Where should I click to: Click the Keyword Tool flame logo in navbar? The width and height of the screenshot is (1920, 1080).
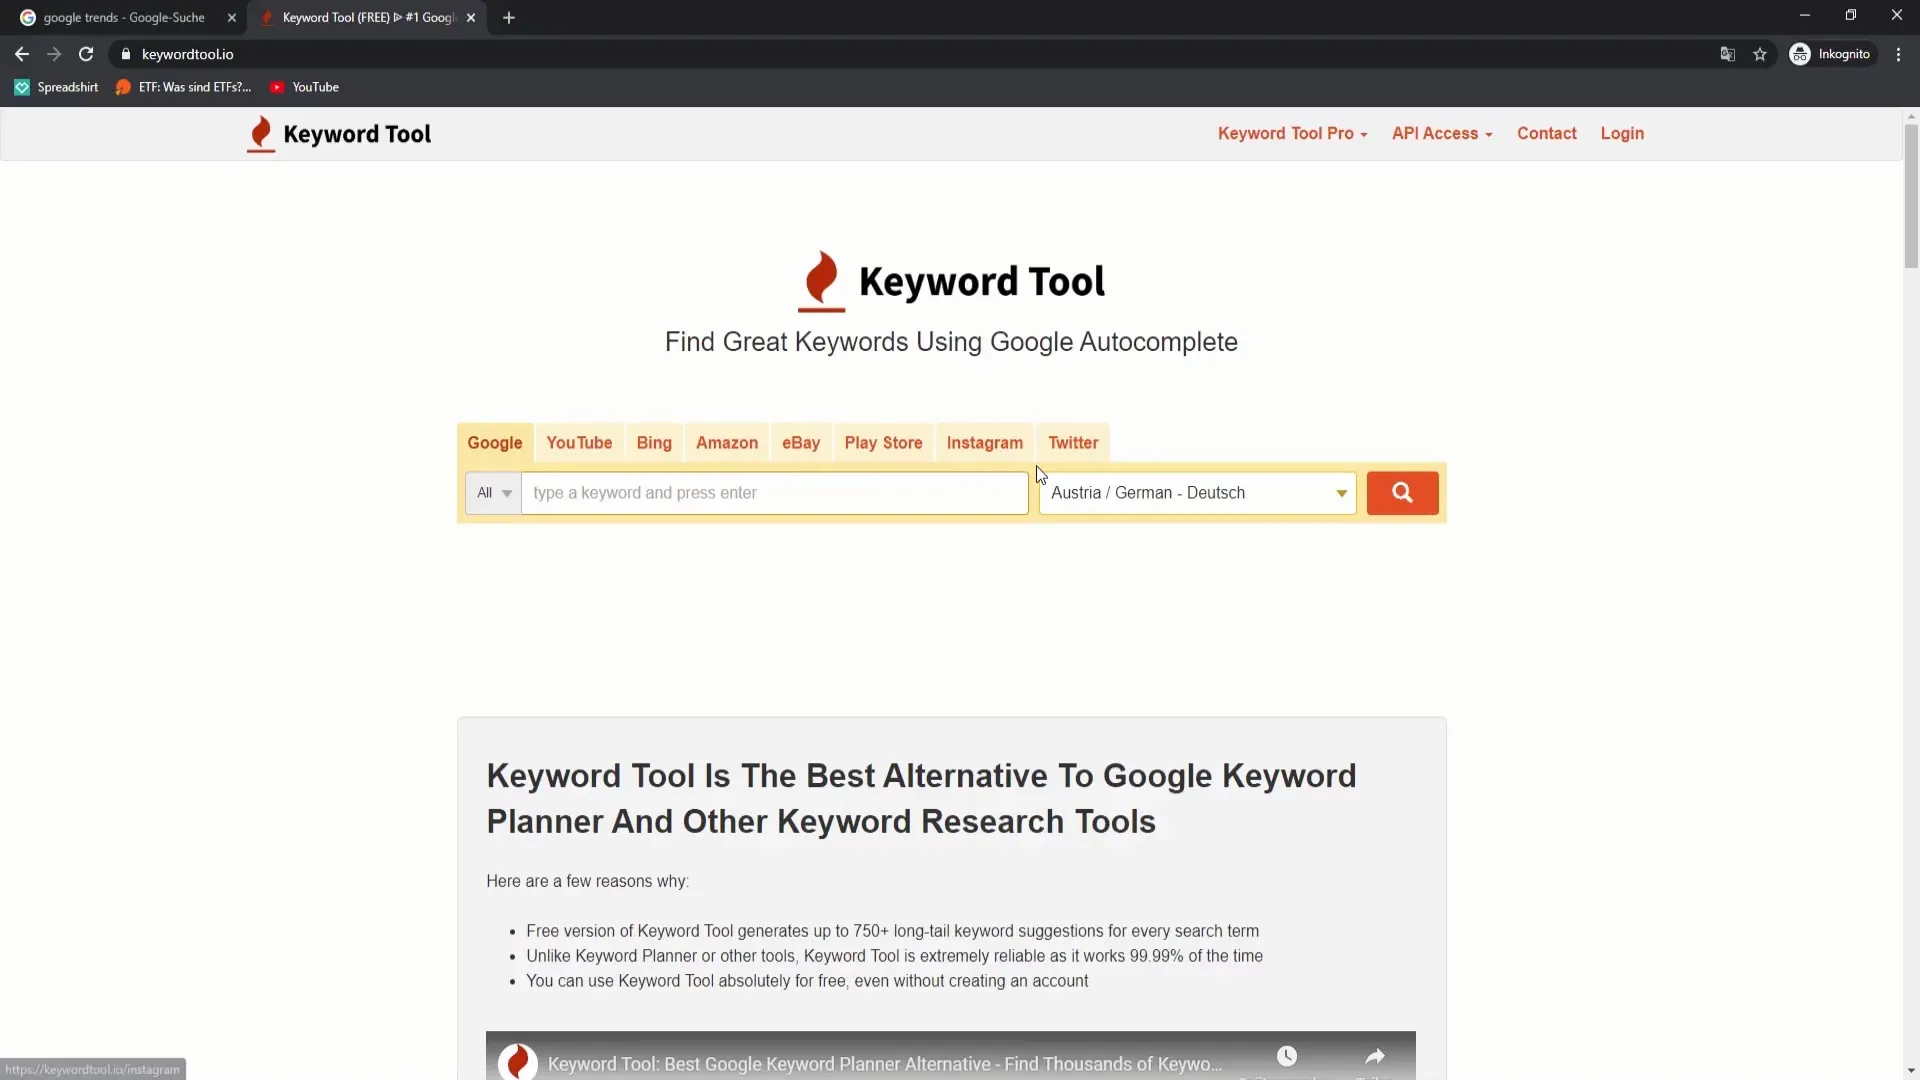point(261,134)
